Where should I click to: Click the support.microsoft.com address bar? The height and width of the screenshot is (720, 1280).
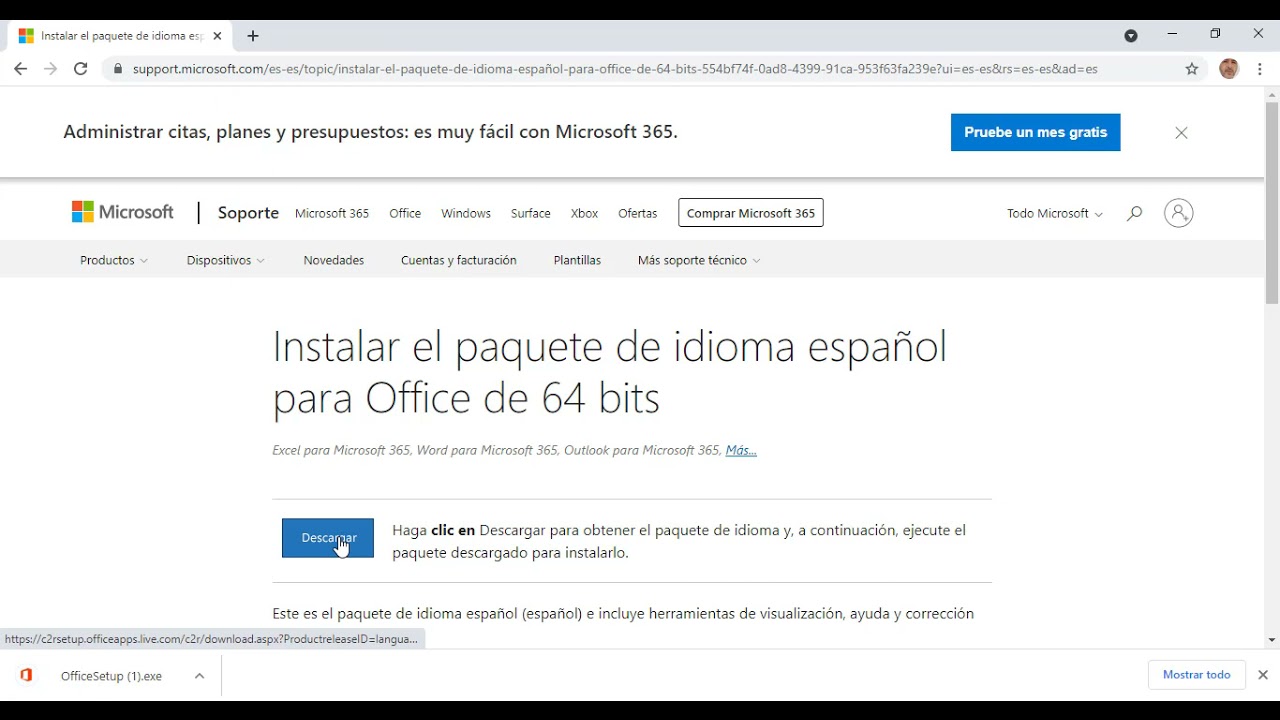(615, 69)
